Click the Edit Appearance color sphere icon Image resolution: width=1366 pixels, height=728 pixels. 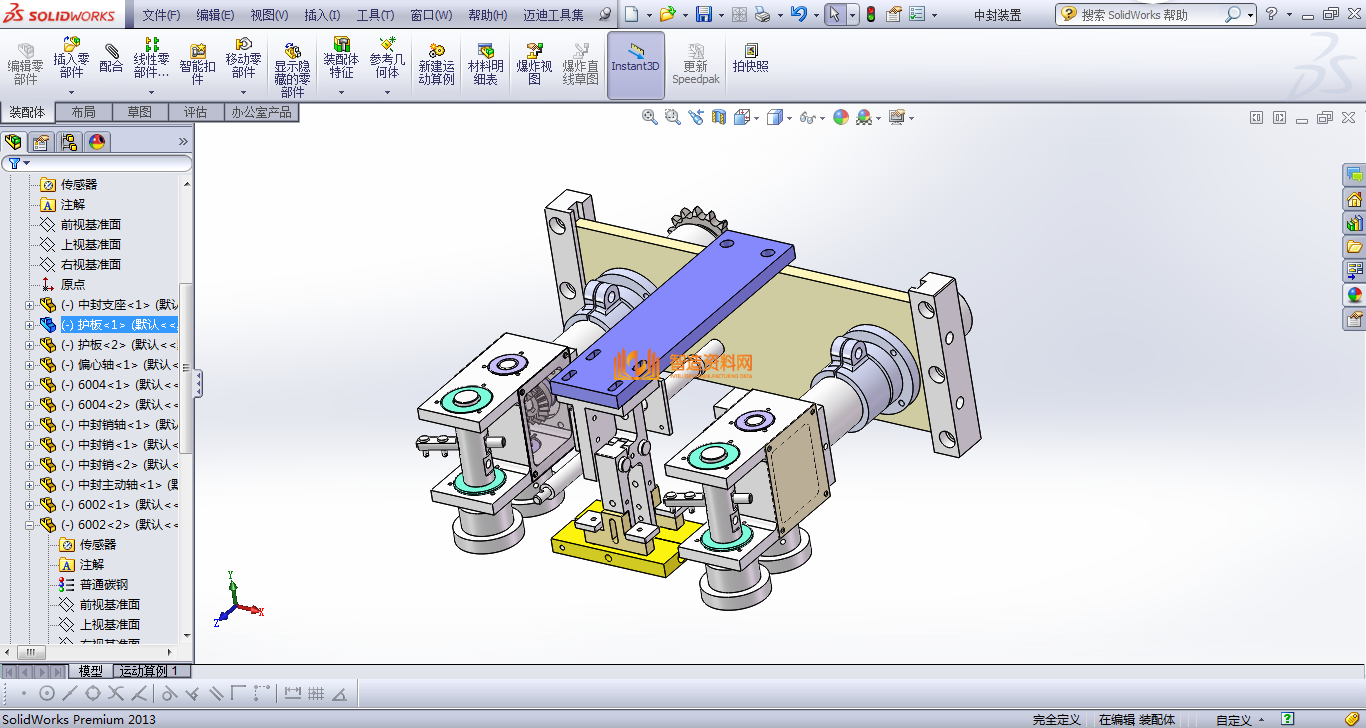840,117
